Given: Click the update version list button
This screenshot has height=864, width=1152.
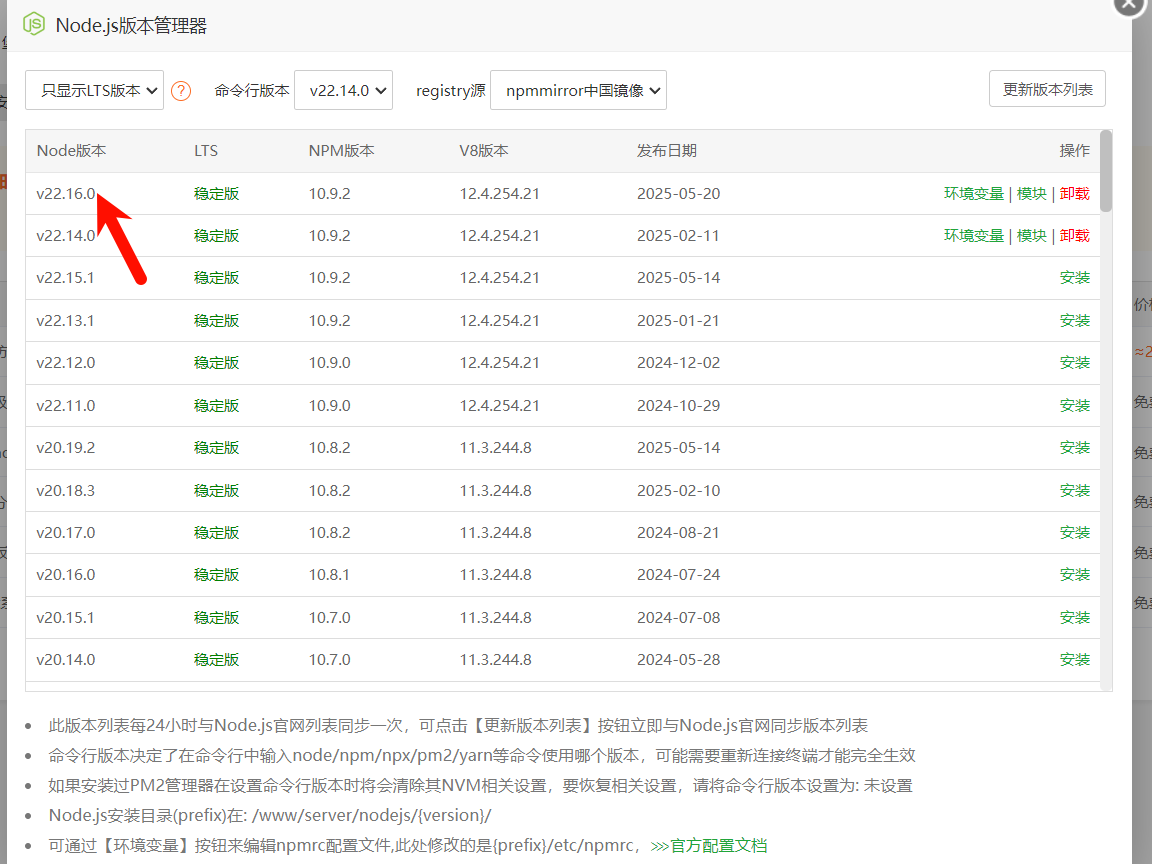Looking at the screenshot, I should pyautogui.click(x=1047, y=89).
